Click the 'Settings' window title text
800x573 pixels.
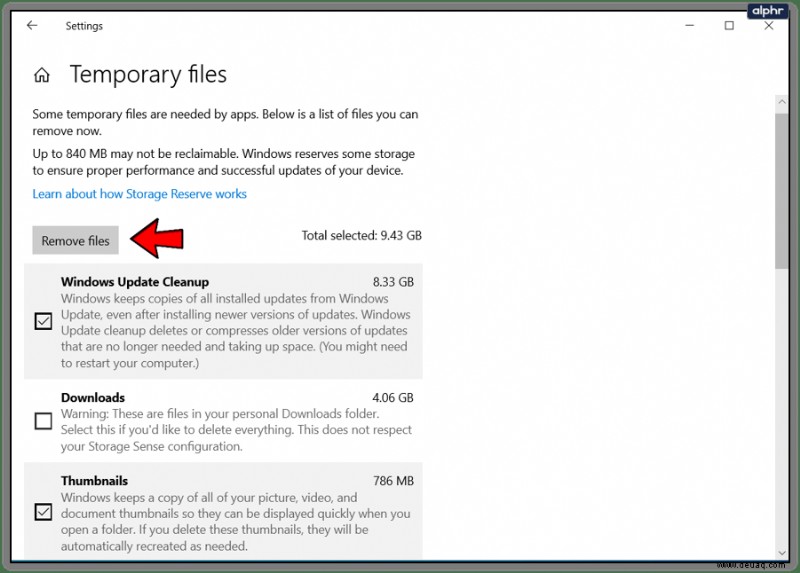point(84,26)
